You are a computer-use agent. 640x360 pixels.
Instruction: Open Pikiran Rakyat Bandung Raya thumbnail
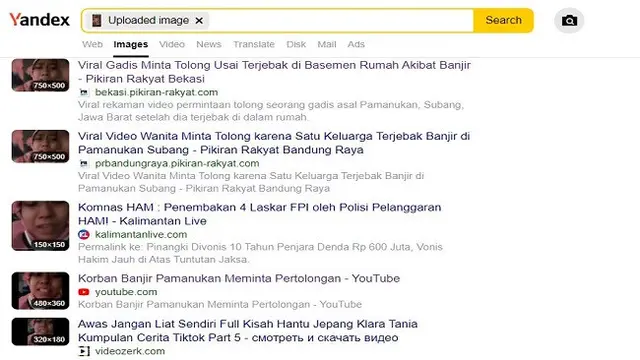tap(40, 146)
